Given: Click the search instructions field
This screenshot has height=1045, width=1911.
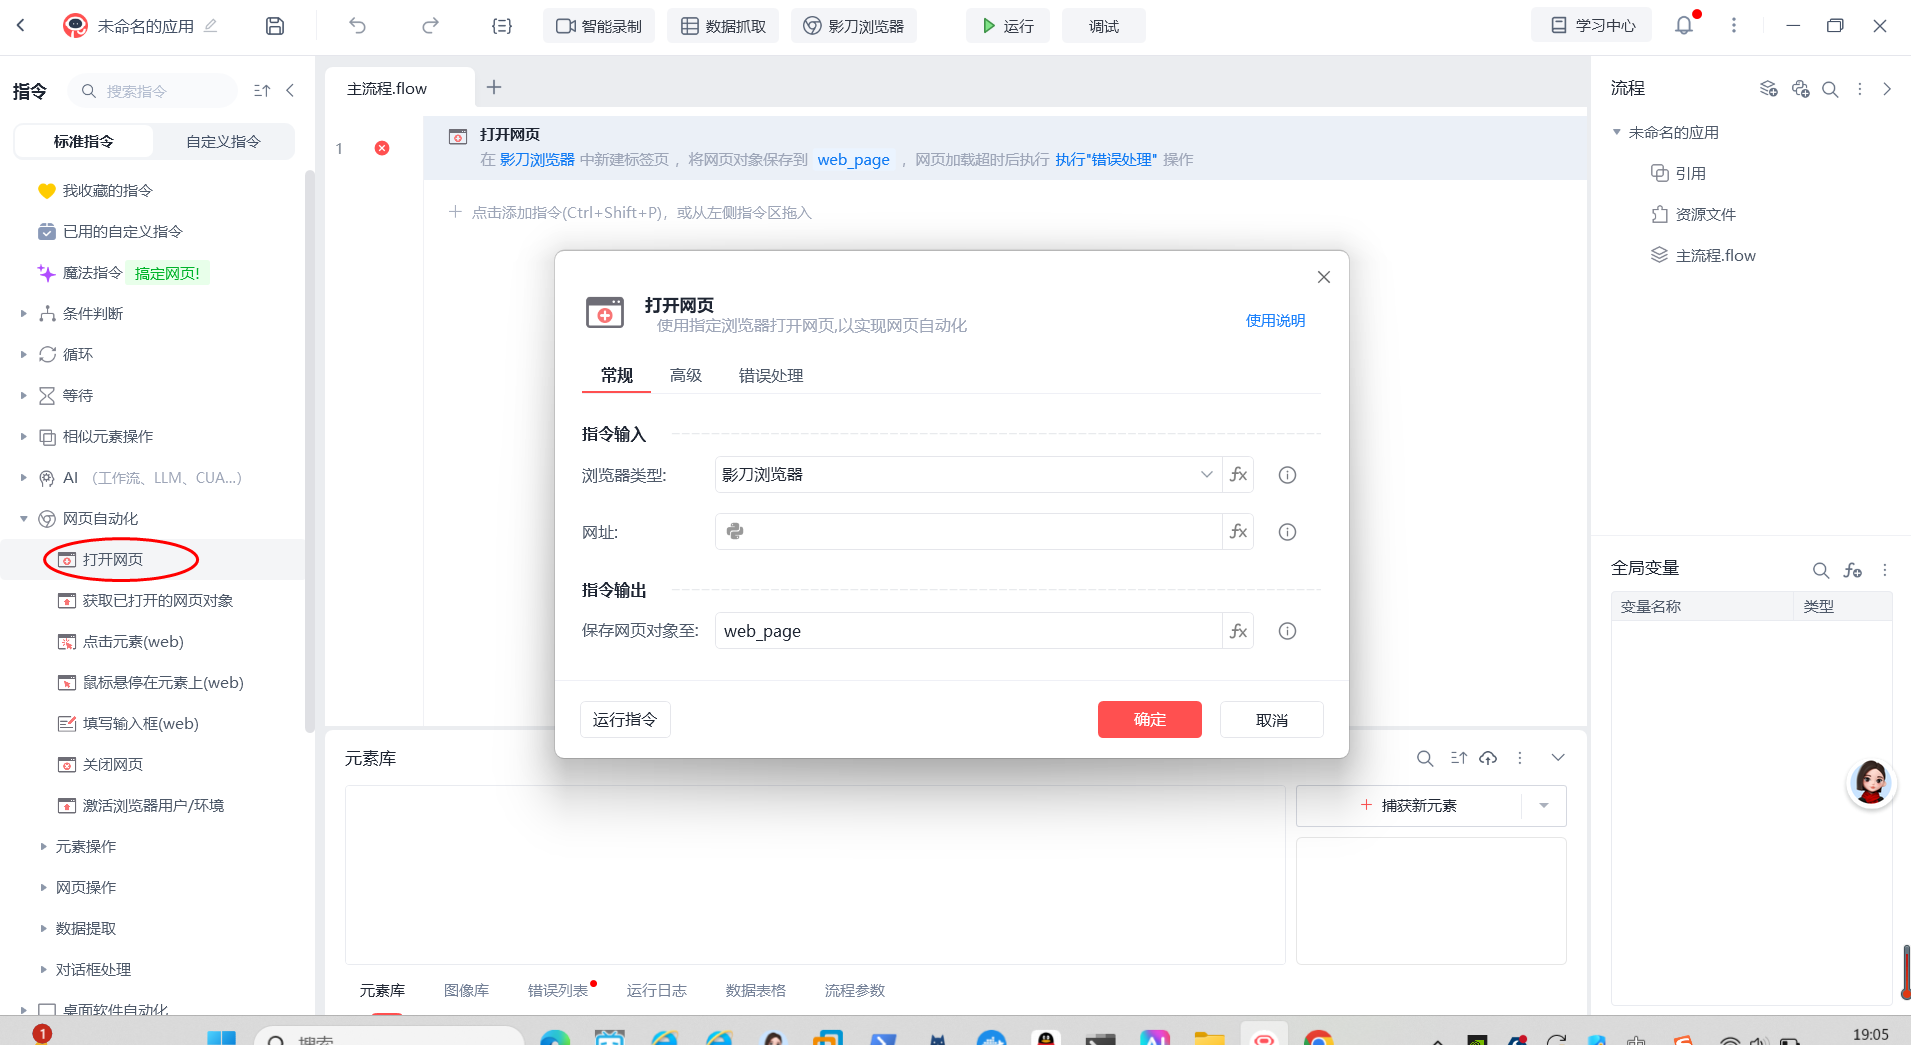Looking at the screenshot, I should (153, 91).
